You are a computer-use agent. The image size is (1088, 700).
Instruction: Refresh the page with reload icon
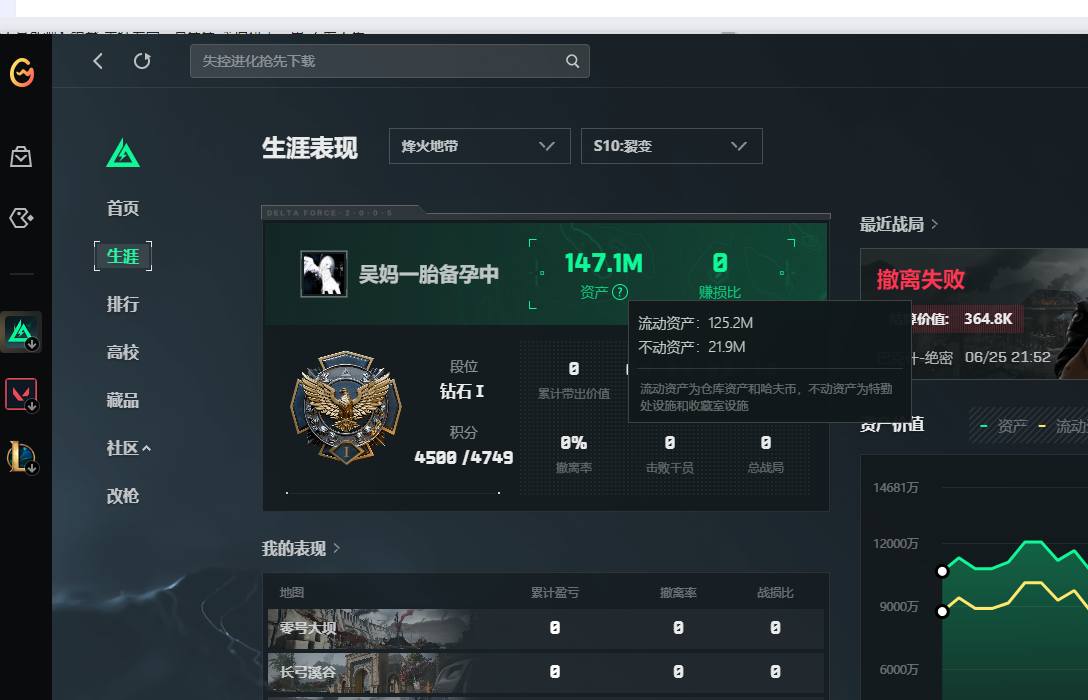click(142, 61)
